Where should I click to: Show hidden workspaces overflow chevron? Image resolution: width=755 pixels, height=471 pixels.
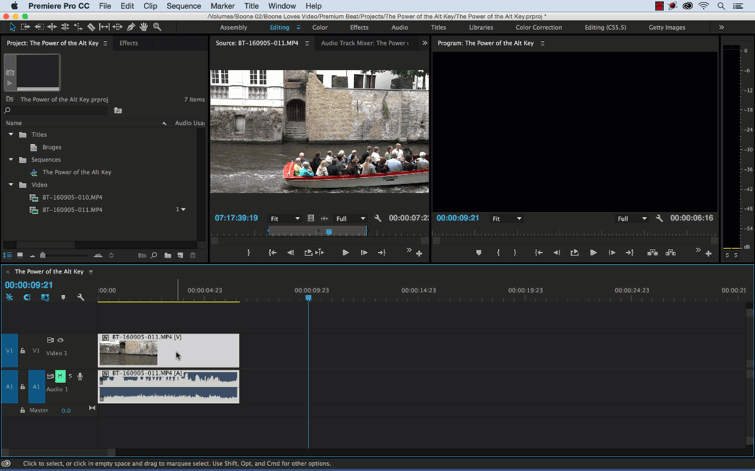(x=721, y=27)
